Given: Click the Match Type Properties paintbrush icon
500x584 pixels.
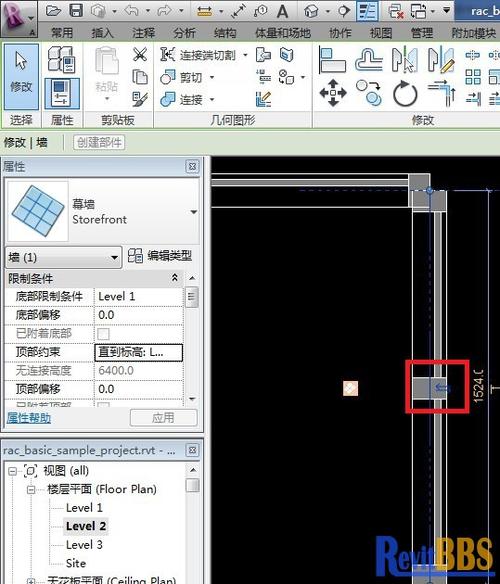Looking at the screenshot, I should [140, 99].
